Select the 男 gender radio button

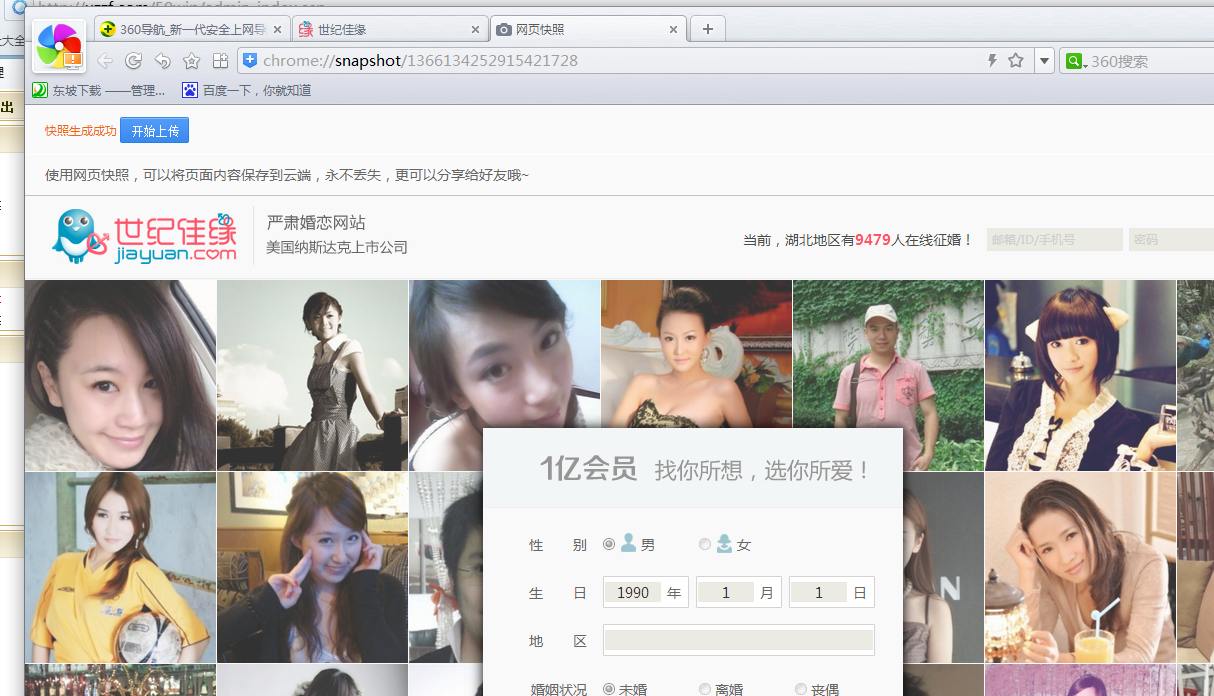pyautogui.click(x=609, y=544)
